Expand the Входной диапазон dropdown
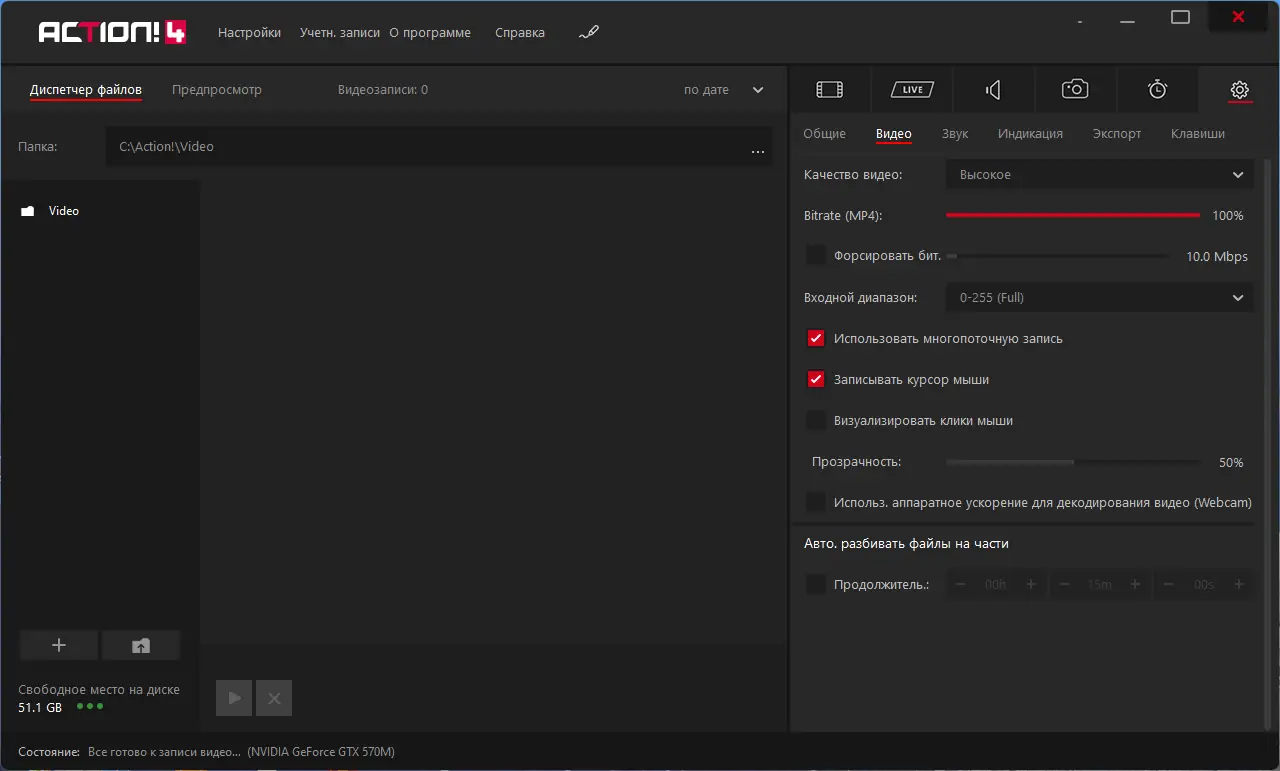1280x771 pixels. point(1100,297)
